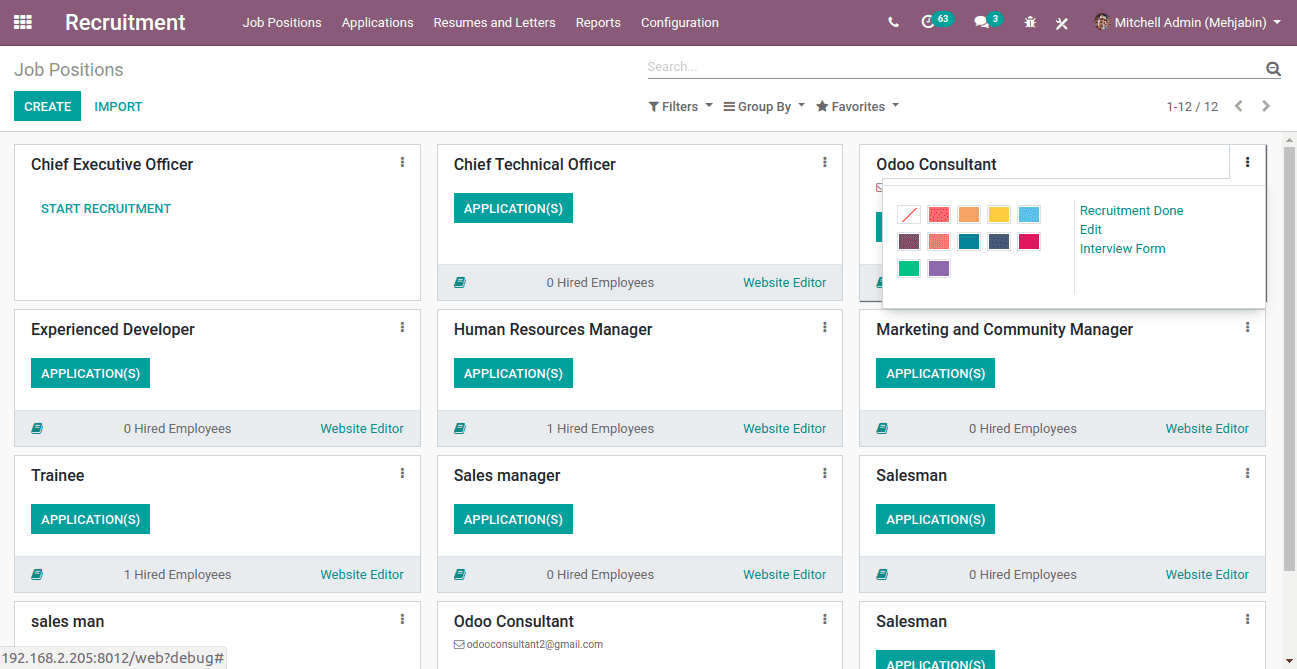This screenshot has width=1297, height=669.
Task: Go to next page arrow
Action: point(1266,106)
